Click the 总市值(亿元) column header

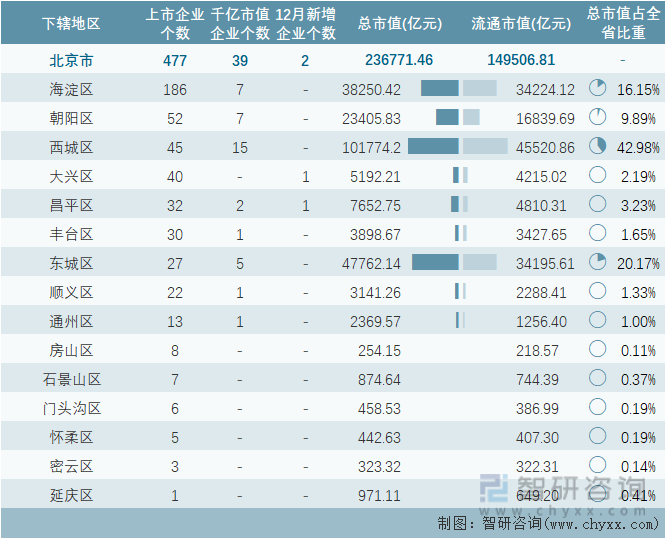(400, 23)
